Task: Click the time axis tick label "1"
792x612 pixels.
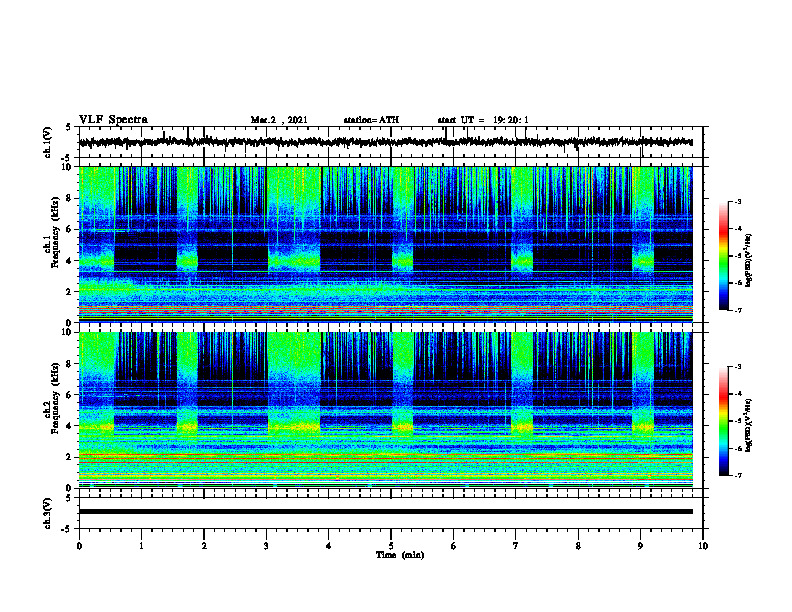Action: pyautogui.click(x=141, y=546)
